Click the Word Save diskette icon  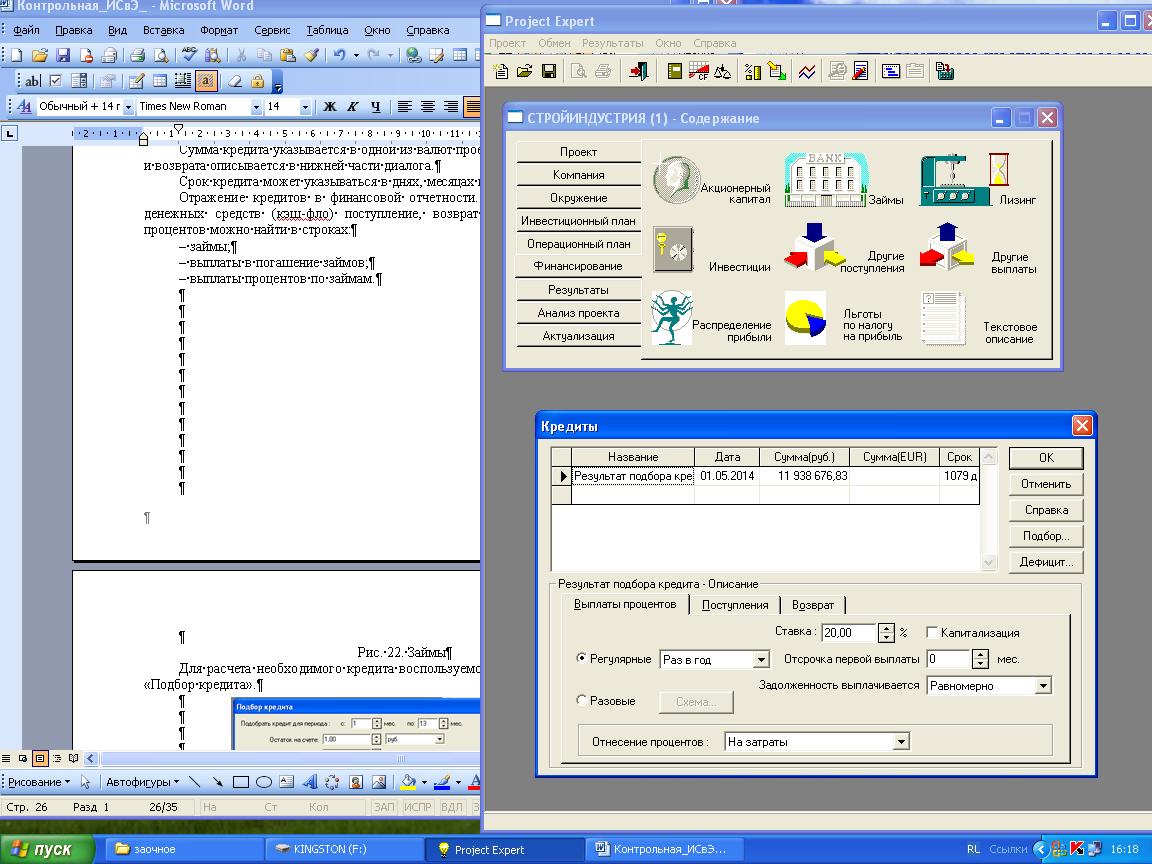[62, 55]
